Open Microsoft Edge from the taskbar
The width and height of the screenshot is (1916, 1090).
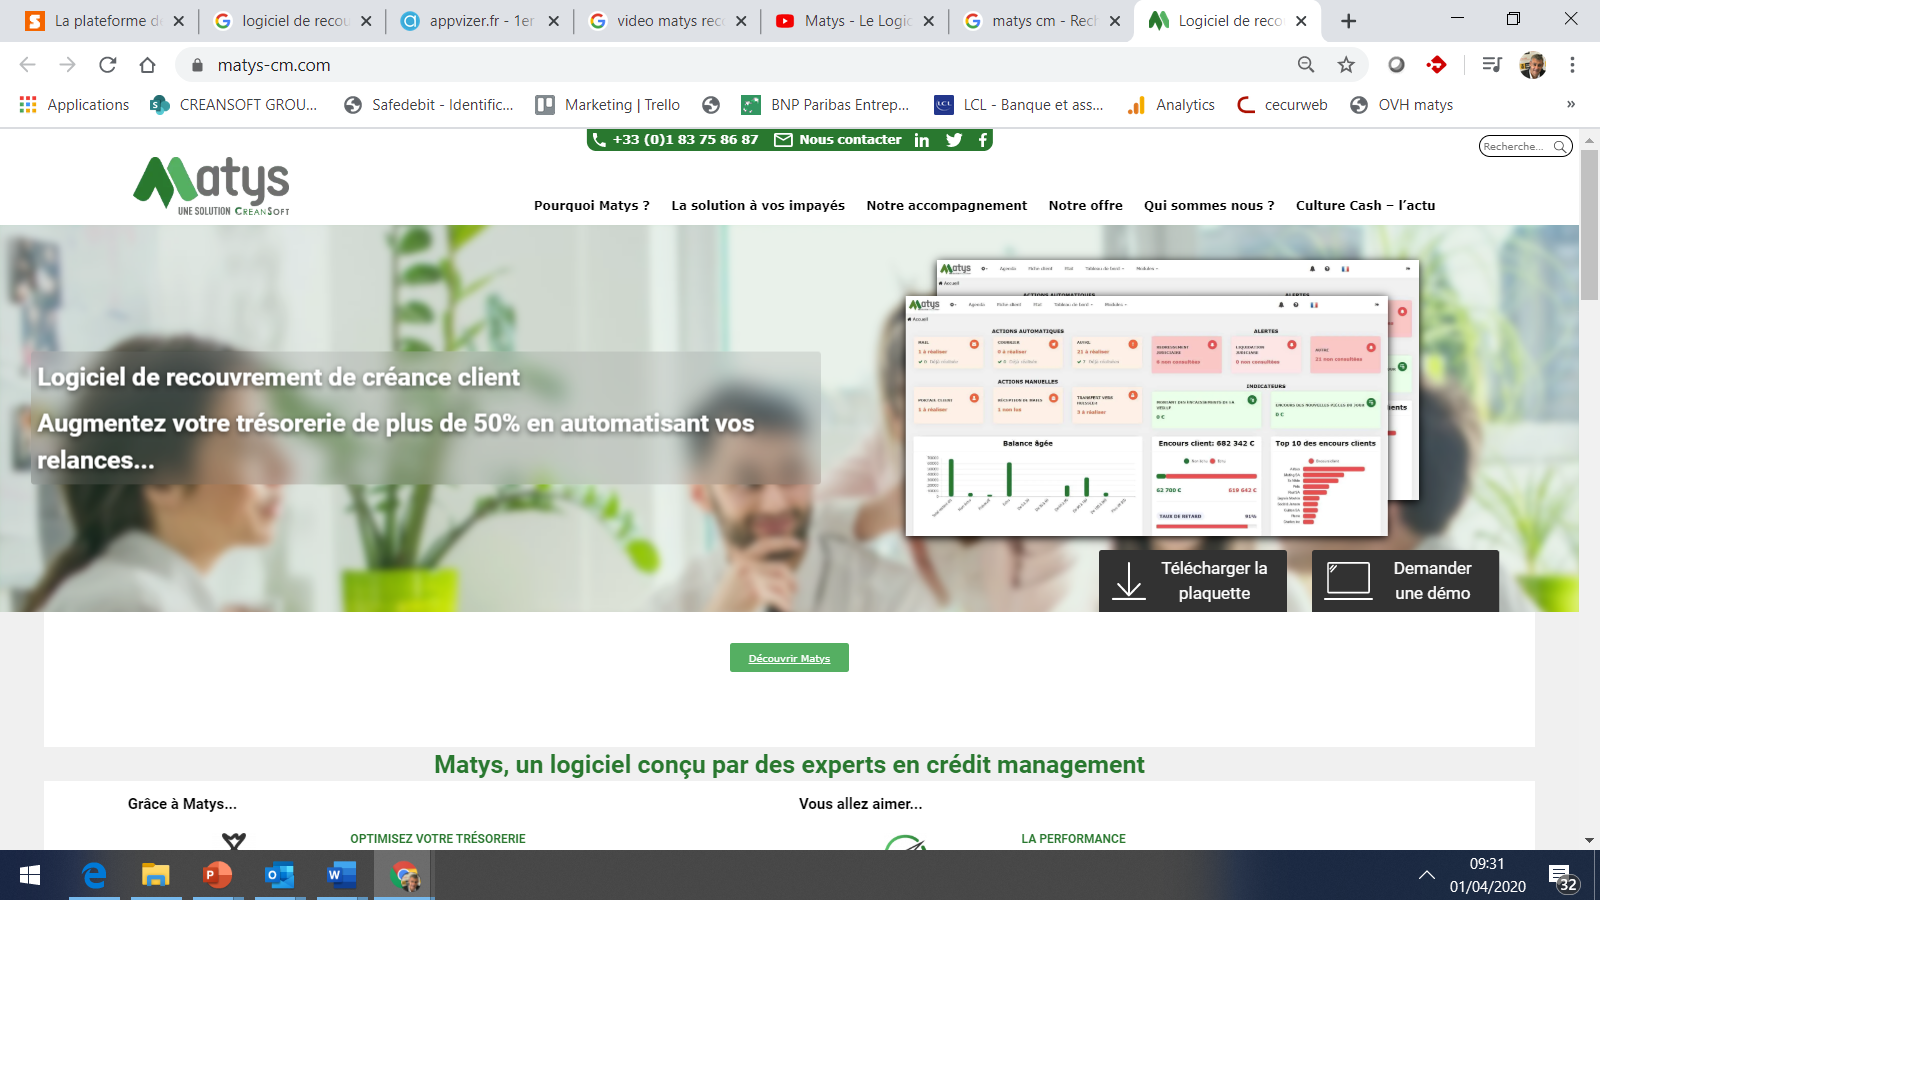(94, 876)
